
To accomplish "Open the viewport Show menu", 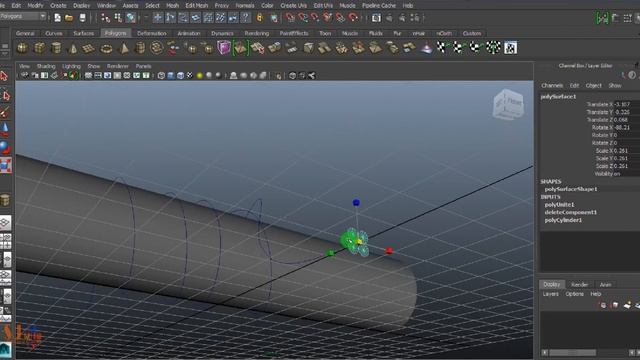I will click(93, 66).
